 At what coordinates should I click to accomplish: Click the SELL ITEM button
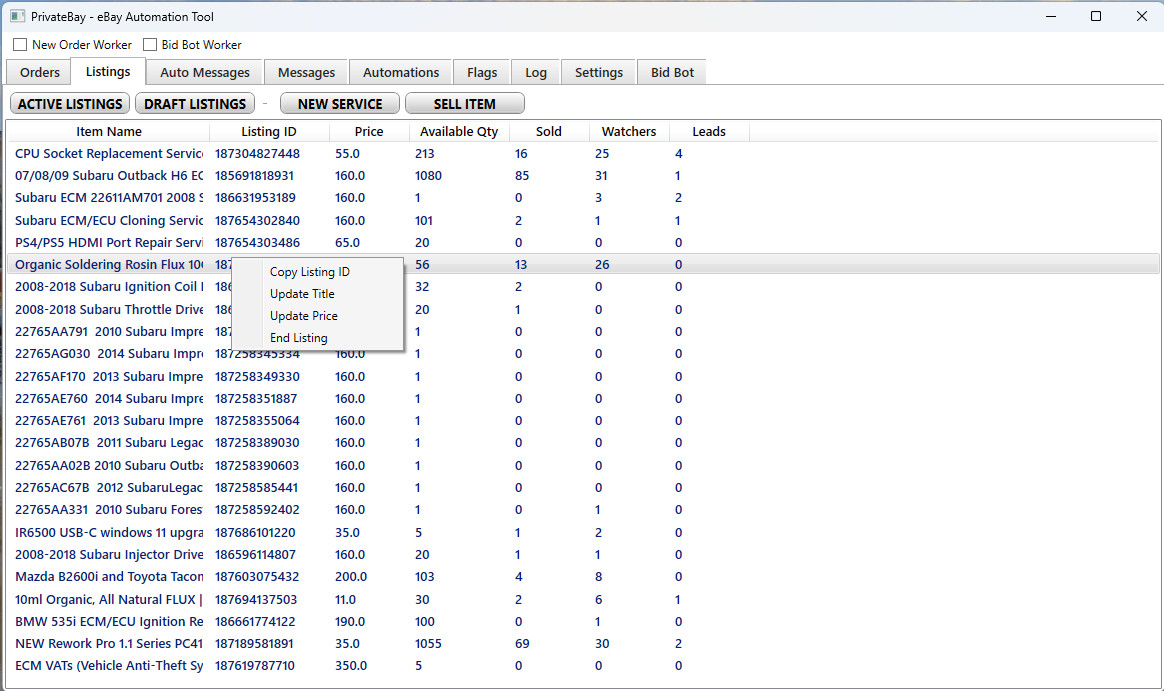[465, 104]
